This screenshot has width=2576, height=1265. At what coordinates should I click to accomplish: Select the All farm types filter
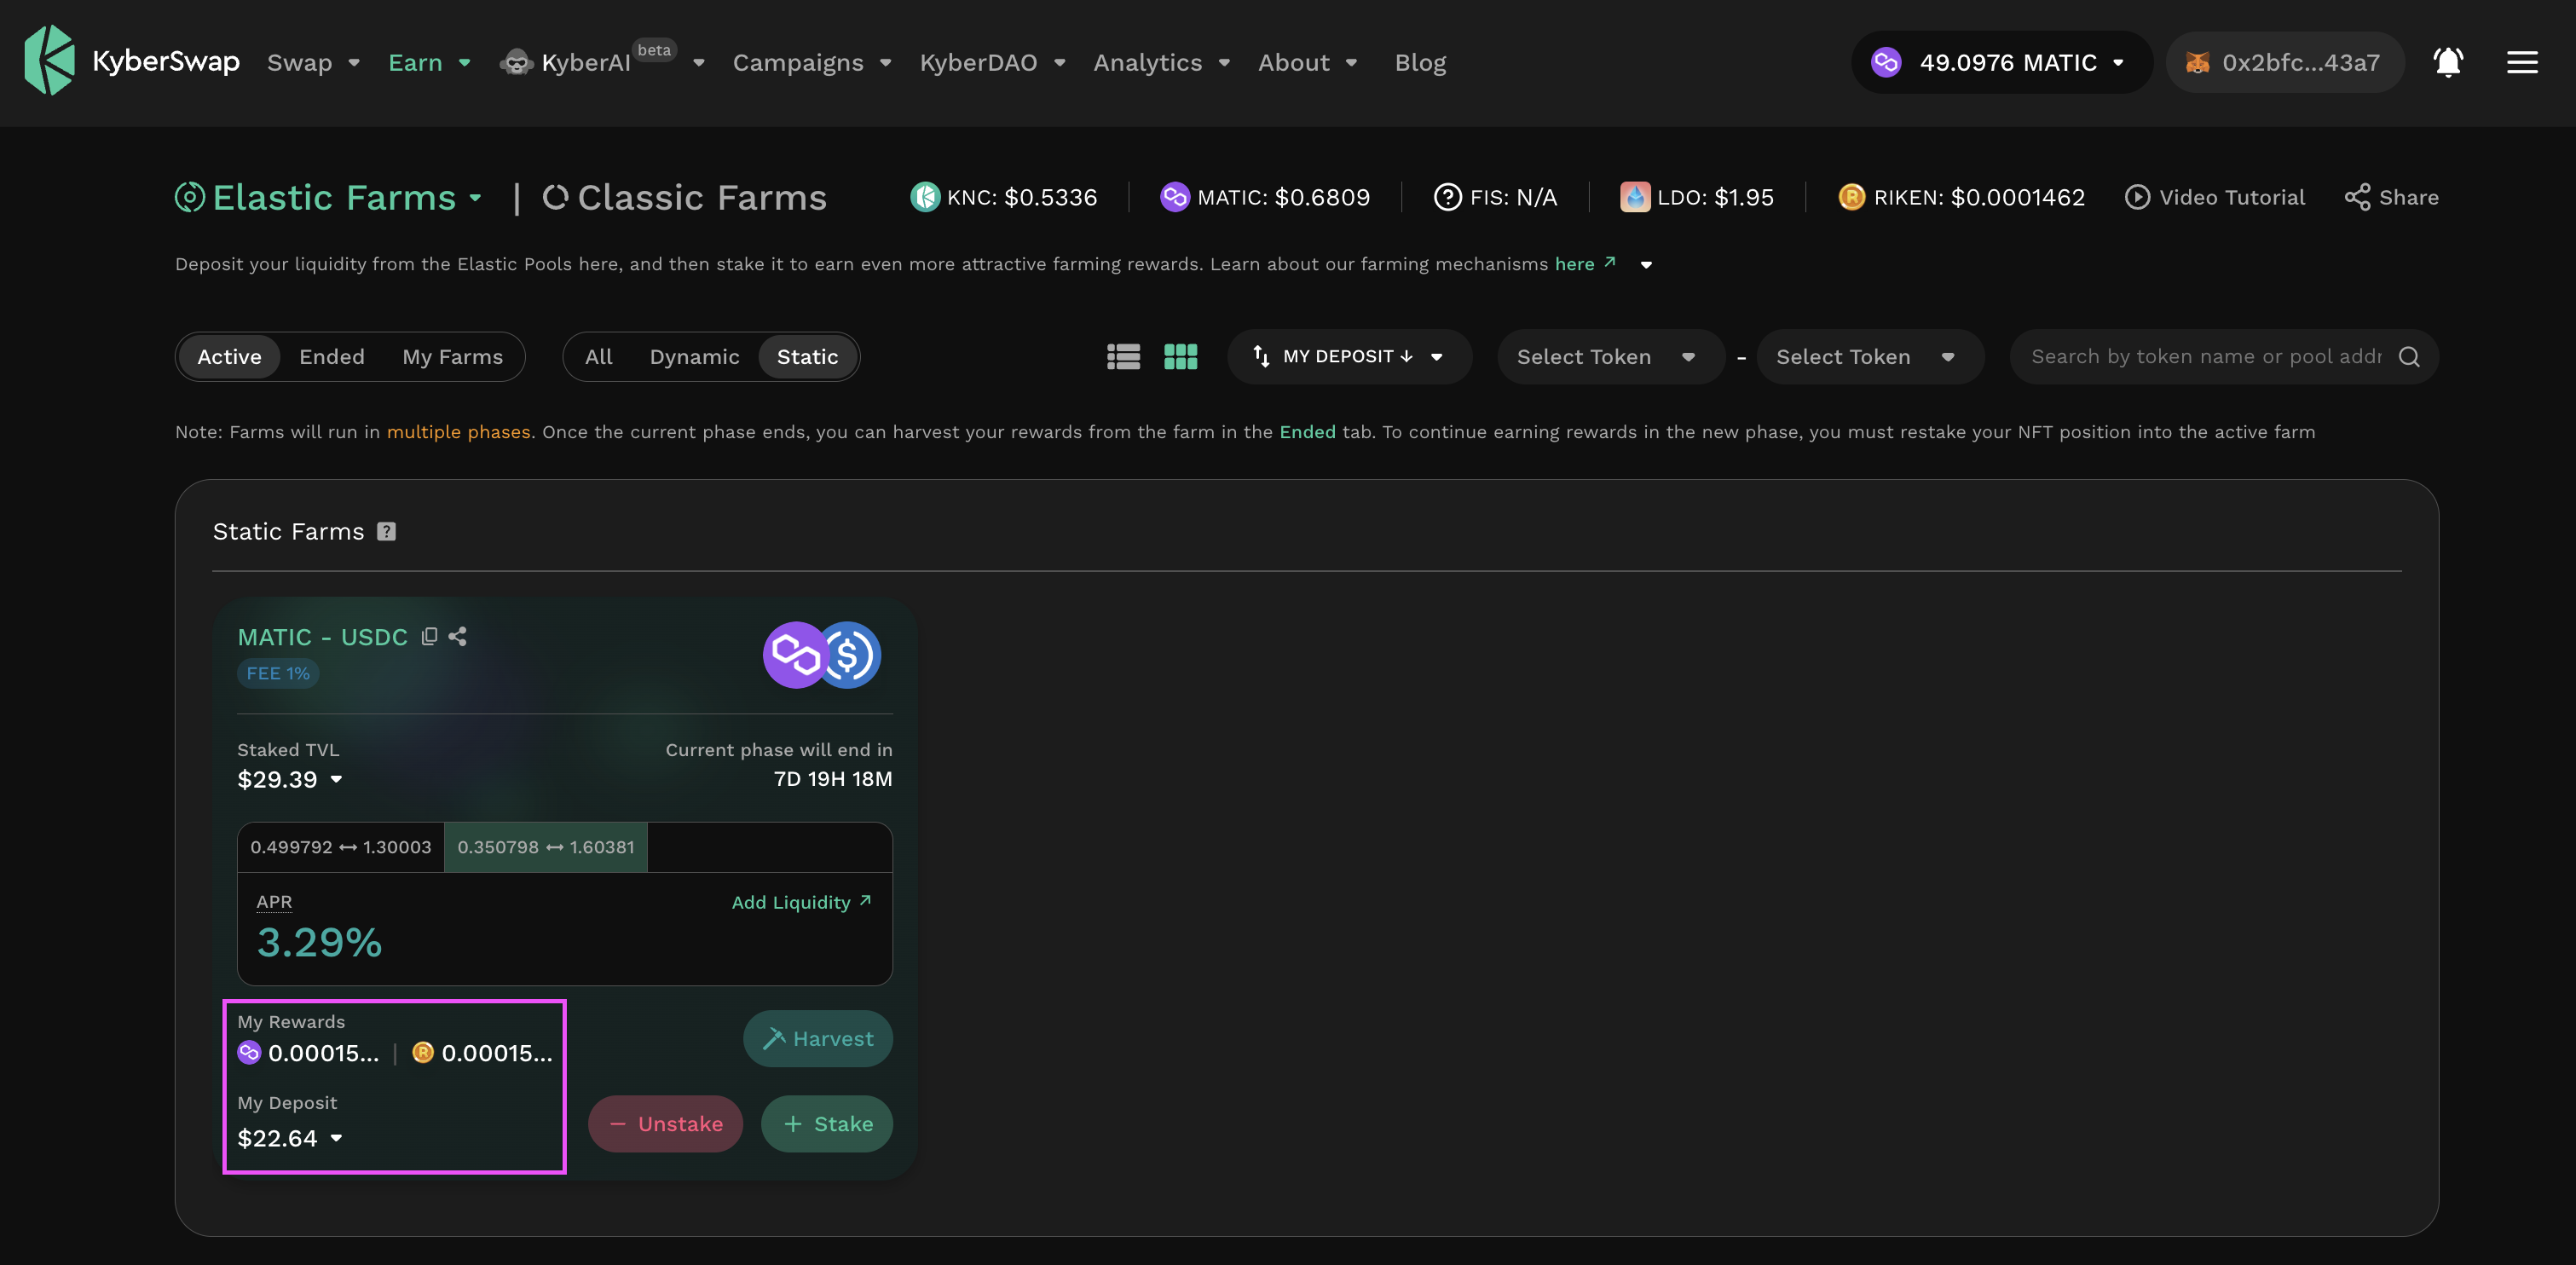click(x=598, y=357)
